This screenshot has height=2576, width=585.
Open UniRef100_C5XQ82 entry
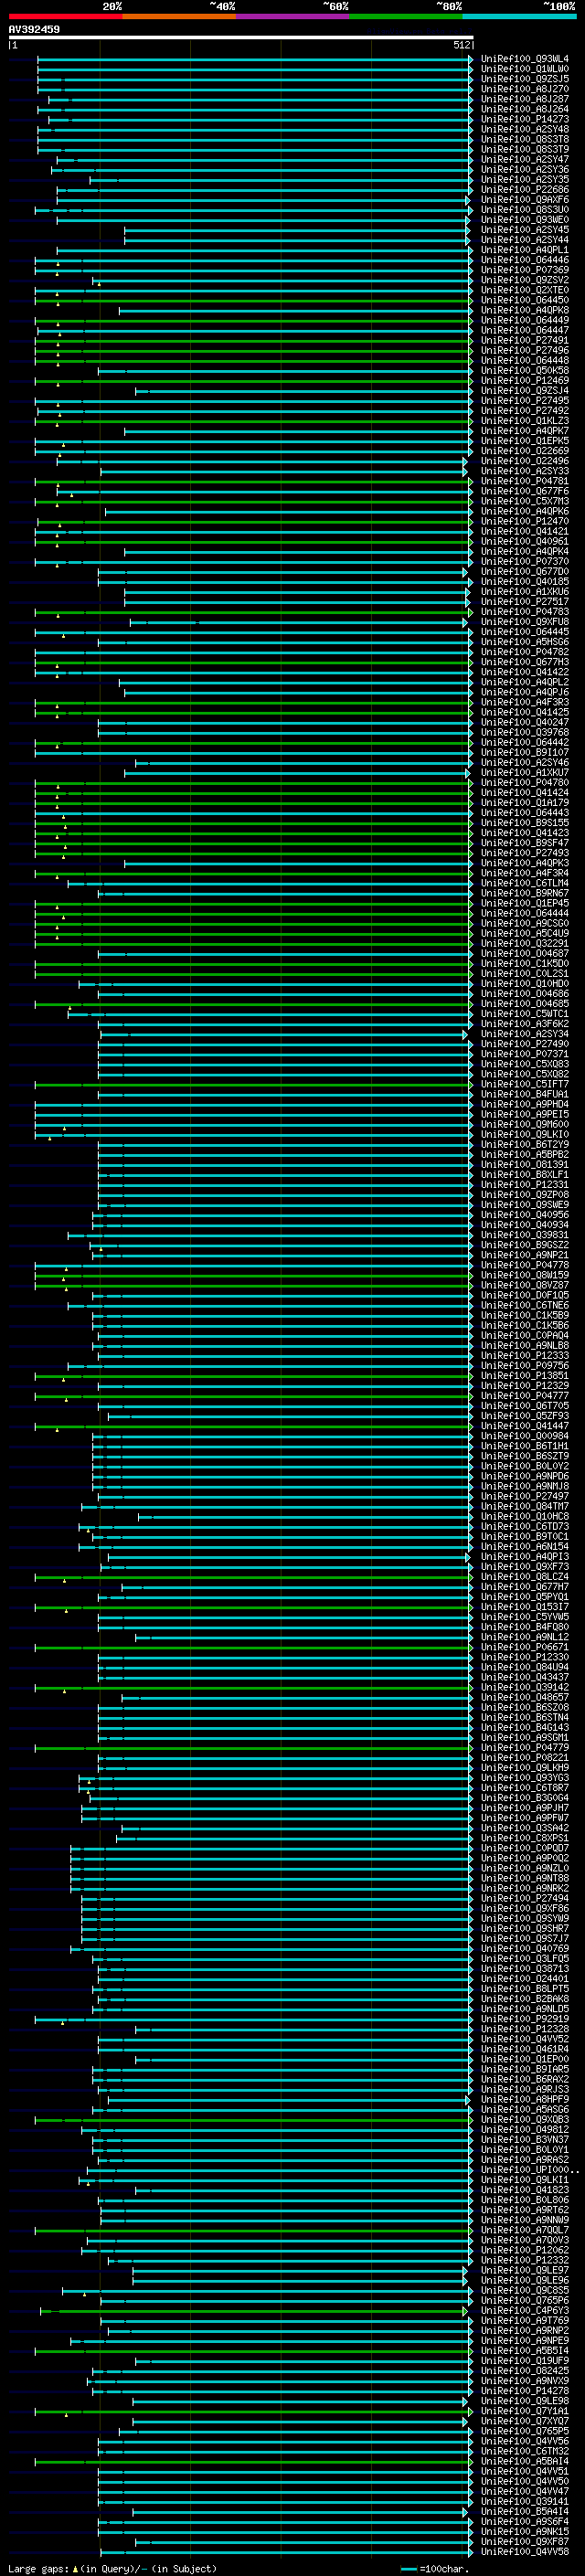525,1074
